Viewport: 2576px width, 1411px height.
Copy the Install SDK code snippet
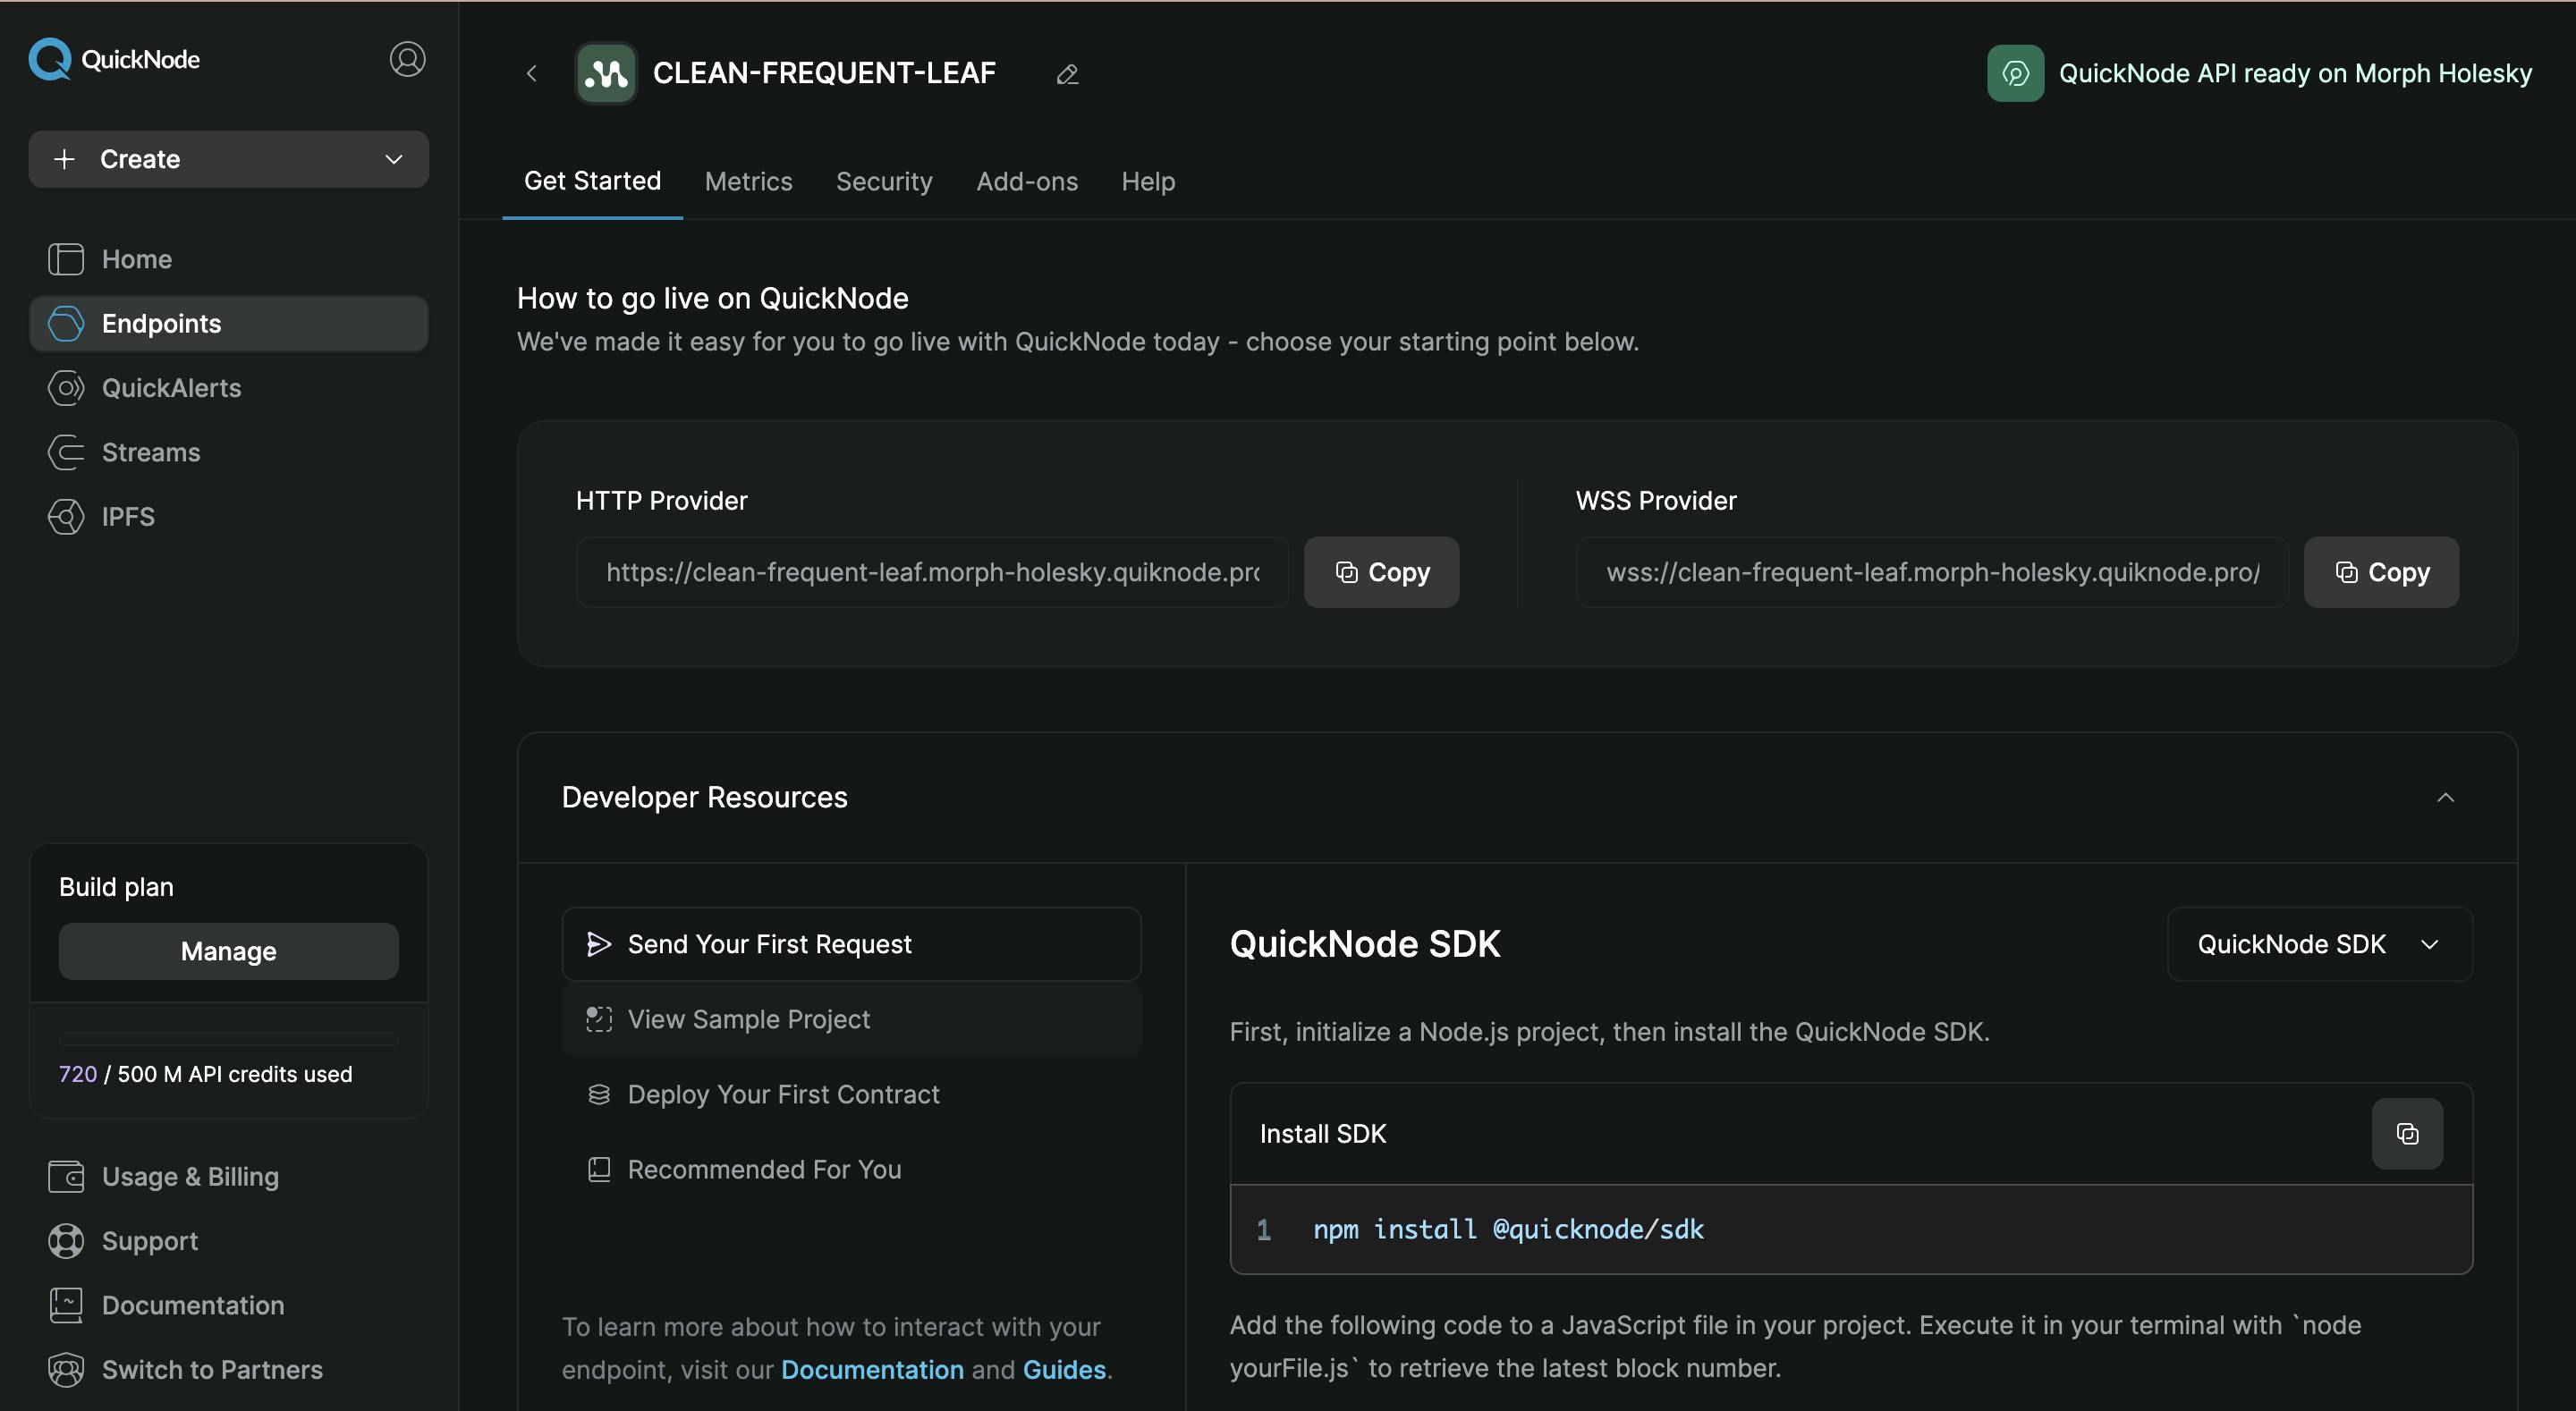tap(2407, 1133)
